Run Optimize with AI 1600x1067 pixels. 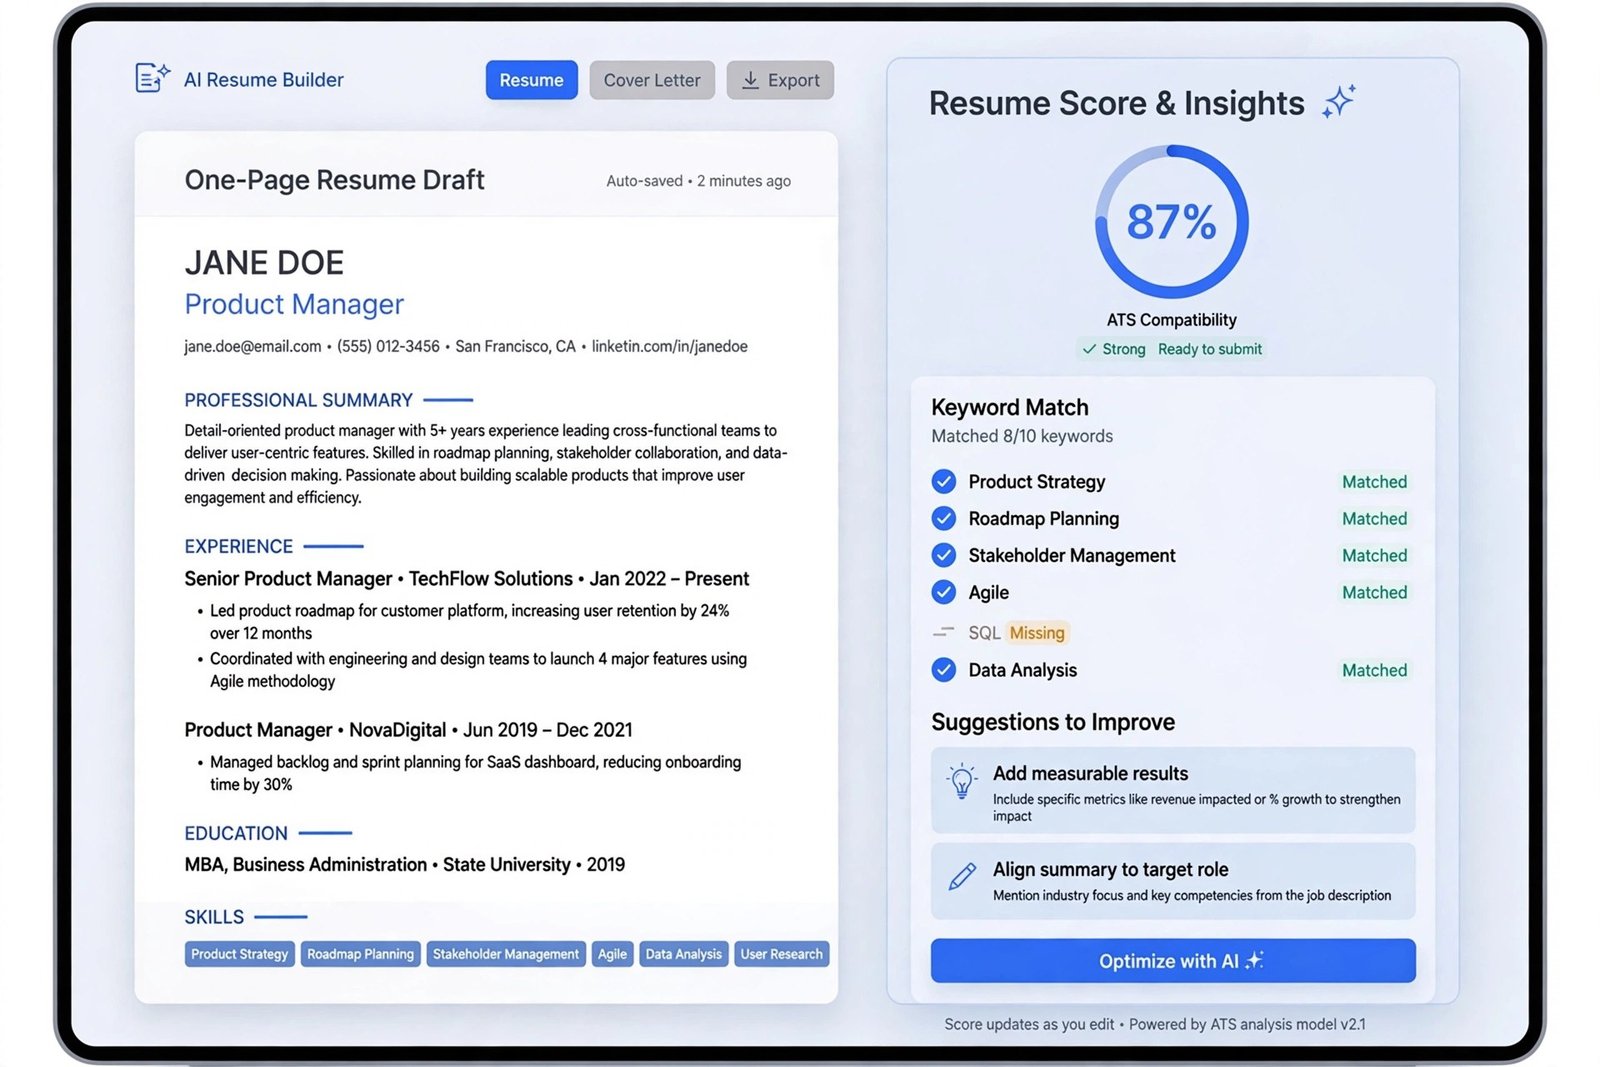click(1173, 961)
